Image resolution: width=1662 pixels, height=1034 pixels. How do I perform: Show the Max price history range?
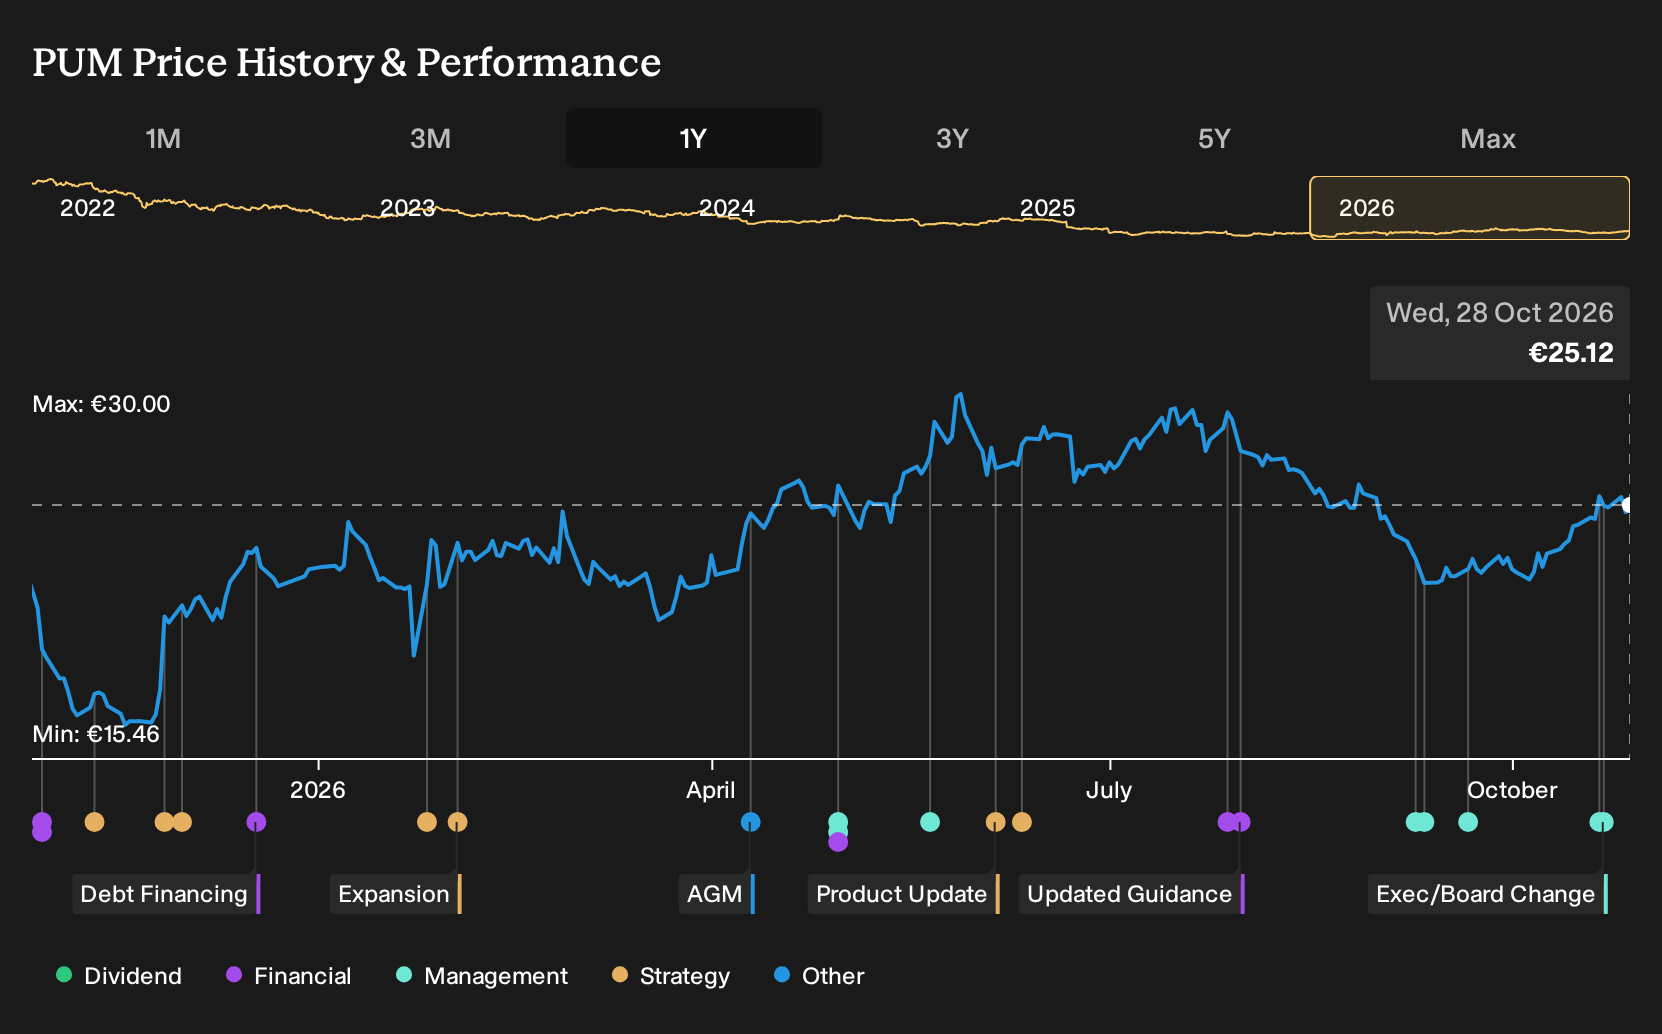click(x=1488, y=138)
